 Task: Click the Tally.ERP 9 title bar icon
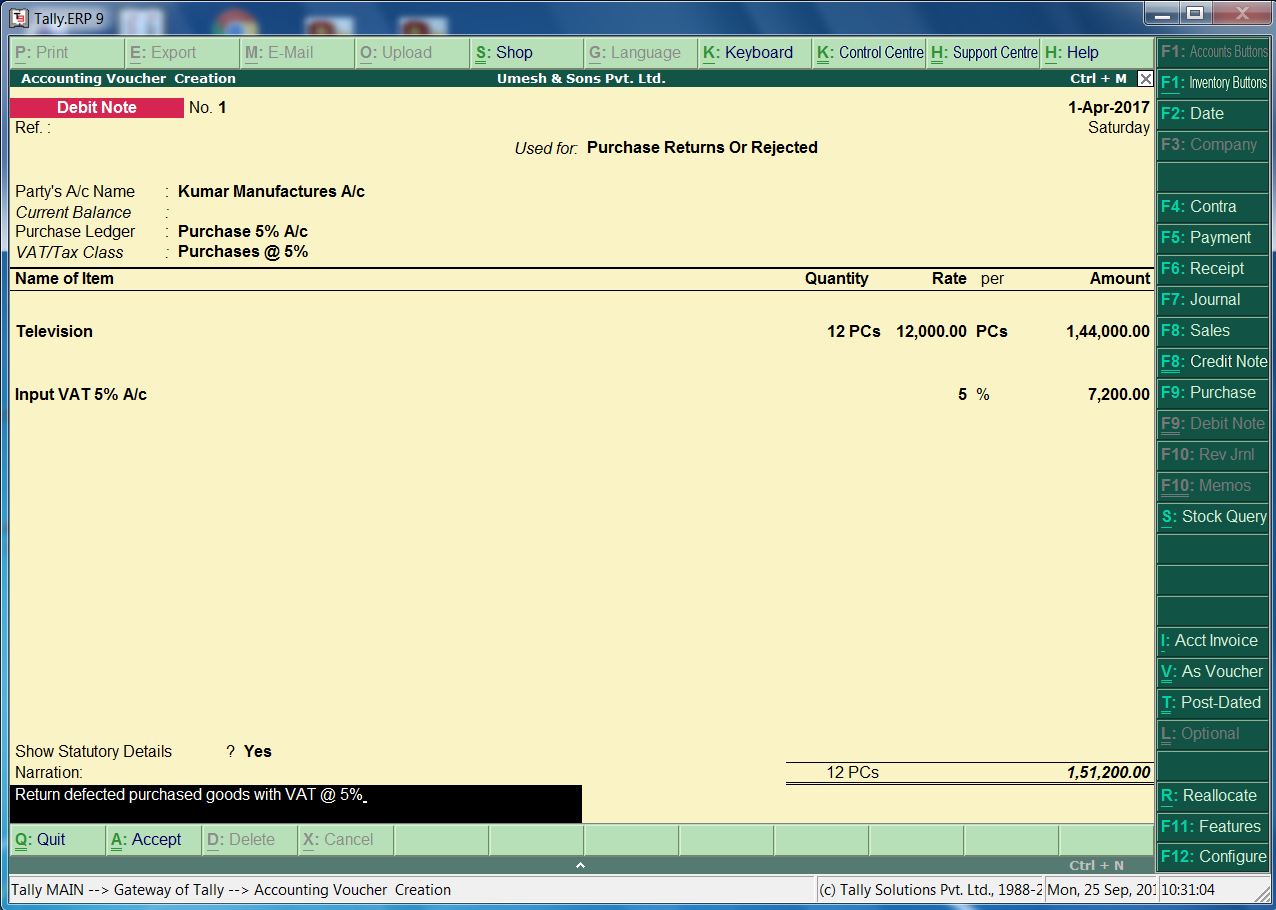pos(18,18)
